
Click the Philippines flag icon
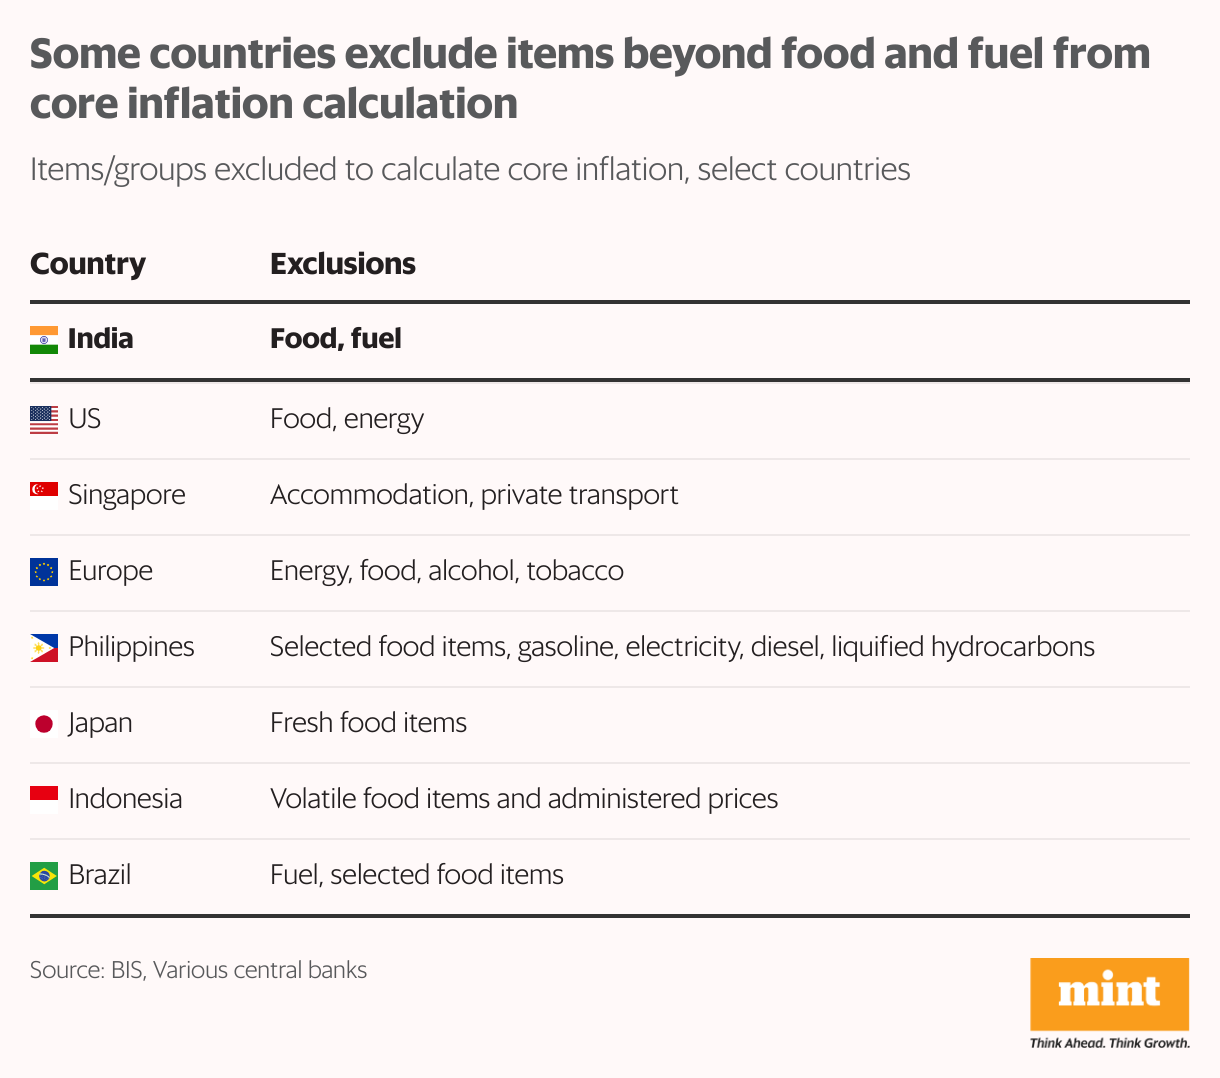click(44, 648)
